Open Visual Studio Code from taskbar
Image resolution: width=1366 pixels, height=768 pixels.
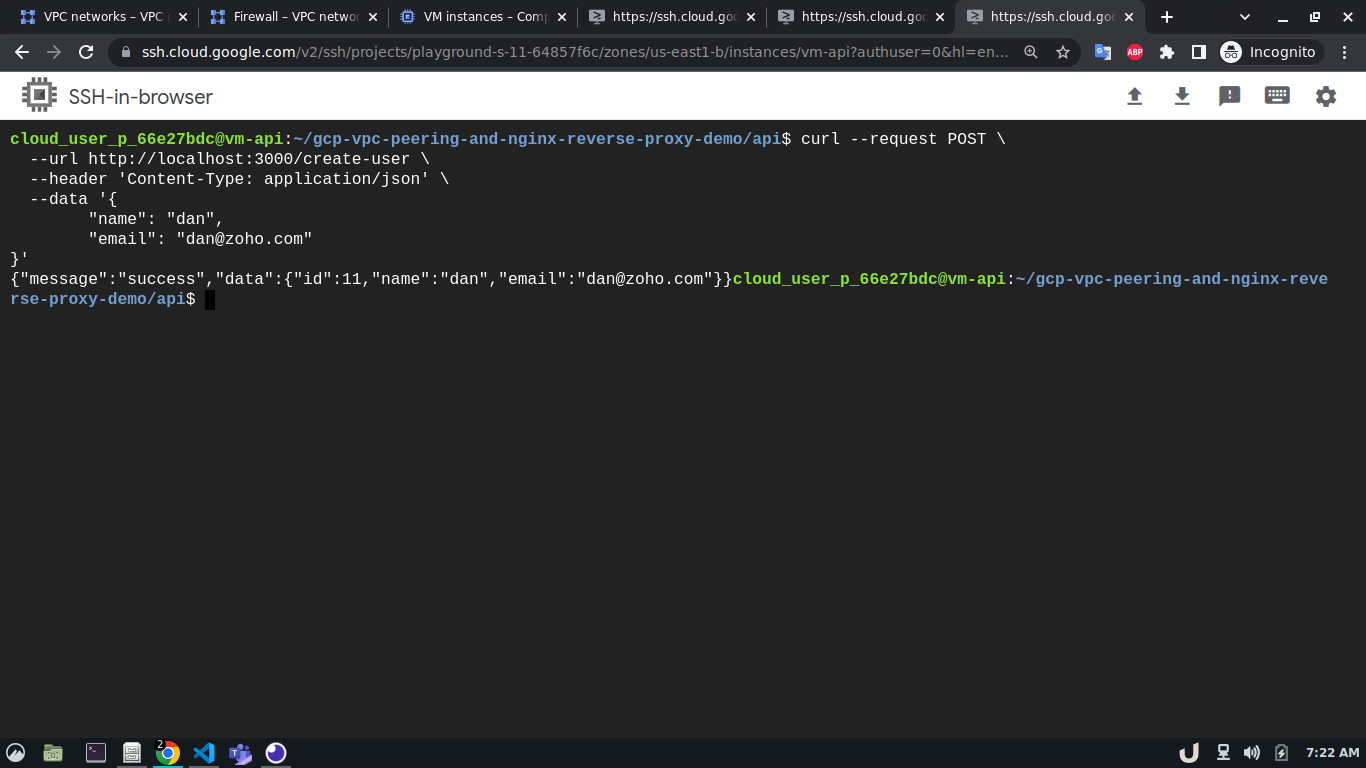tap(204, 753)
